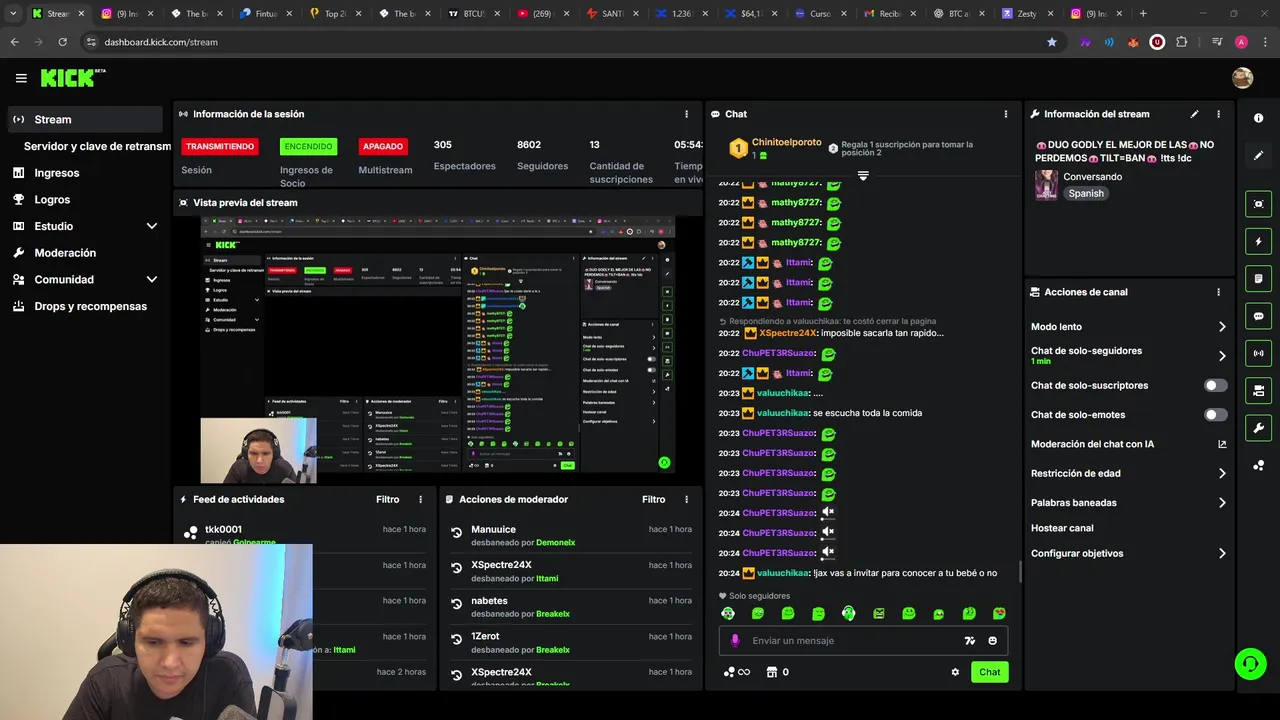Click the stream preview video thumbnail
The width and height of the screenshot is (1280, 720).
(x=437, y=344)
